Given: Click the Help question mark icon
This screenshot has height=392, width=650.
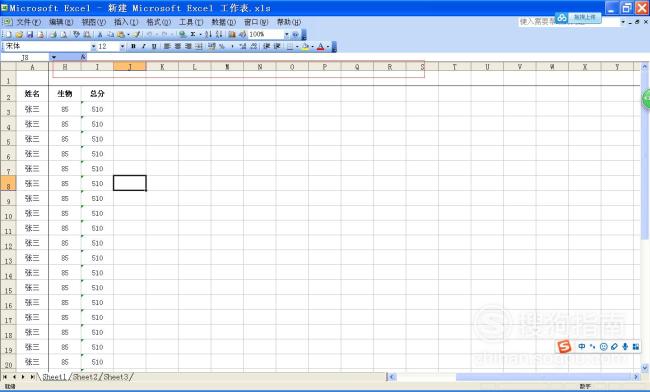Looking at the screenshot, I should [296, 34].
